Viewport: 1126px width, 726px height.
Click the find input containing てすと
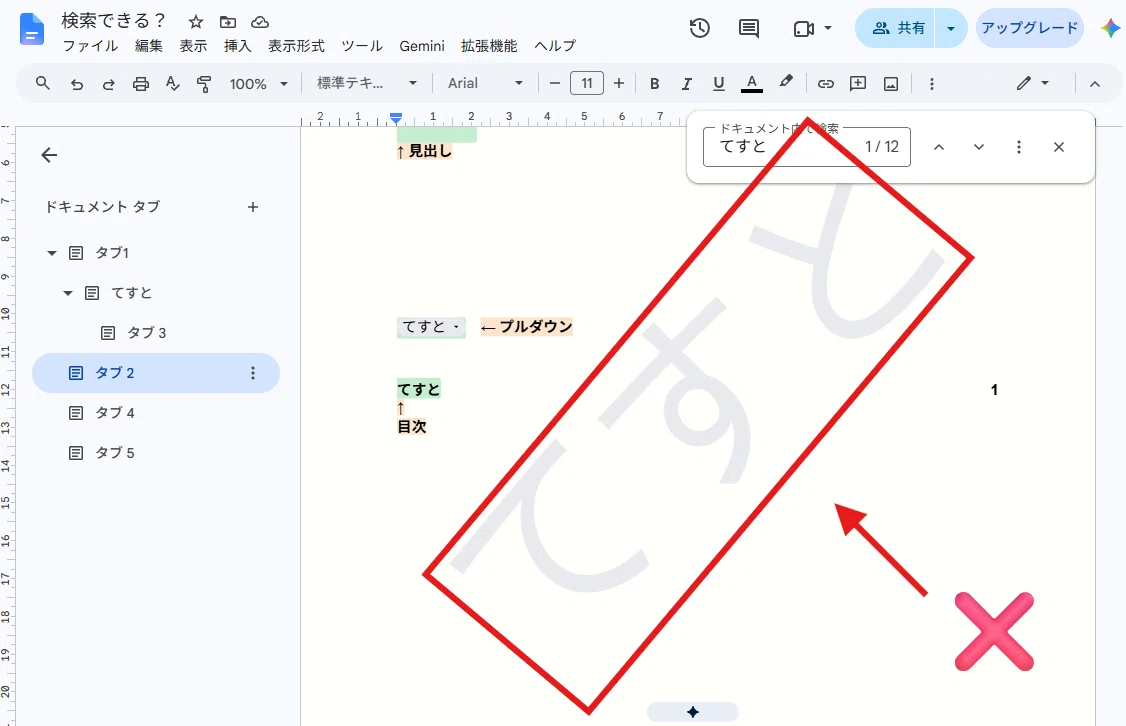(x=806, y=147)
